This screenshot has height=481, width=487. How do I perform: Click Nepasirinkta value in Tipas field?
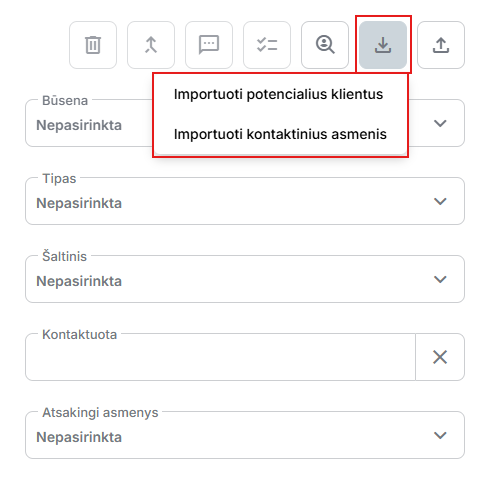79,203
